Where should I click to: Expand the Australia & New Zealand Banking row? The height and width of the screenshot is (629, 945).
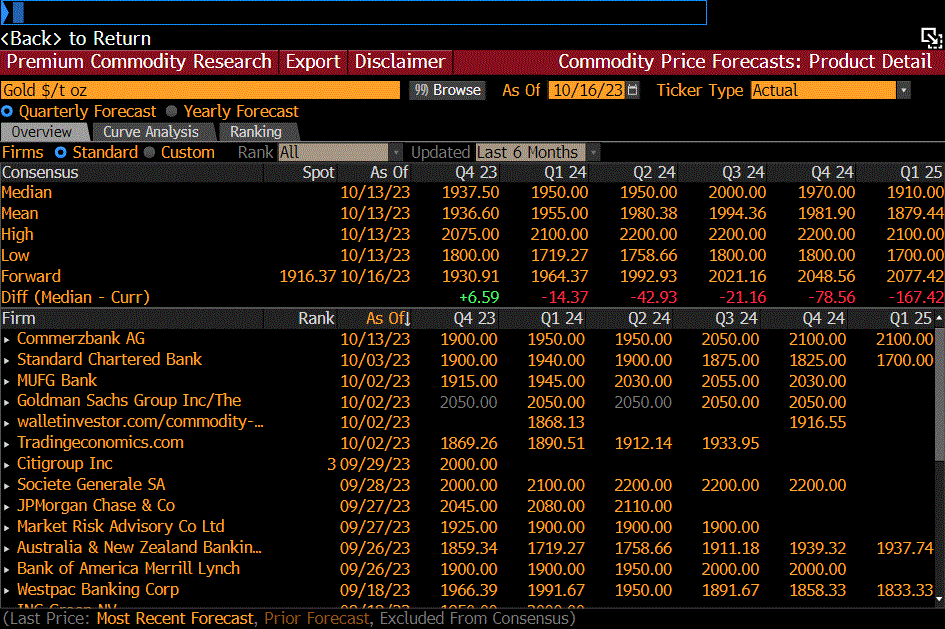[x=7, y=549]
